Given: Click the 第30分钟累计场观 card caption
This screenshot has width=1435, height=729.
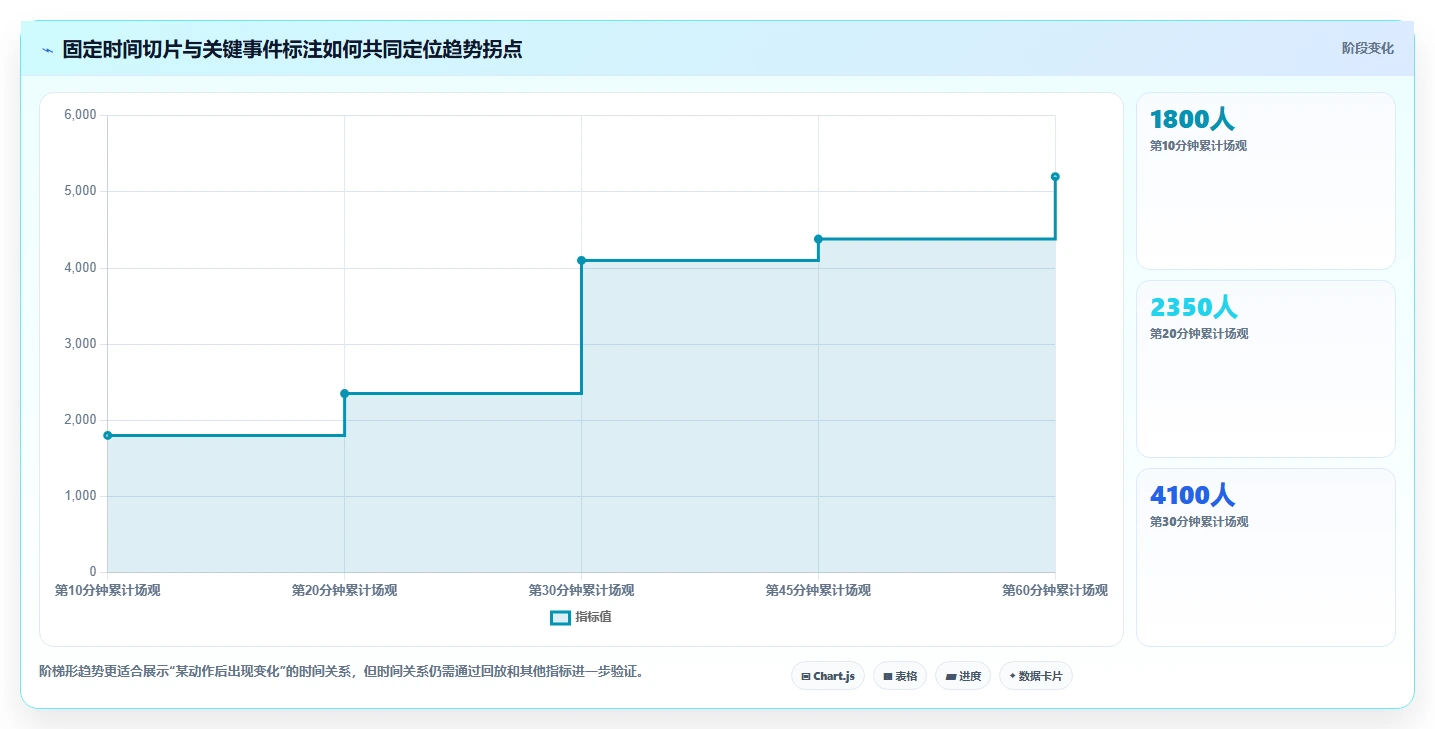Looking at the screenshot, I should 1199,522.
